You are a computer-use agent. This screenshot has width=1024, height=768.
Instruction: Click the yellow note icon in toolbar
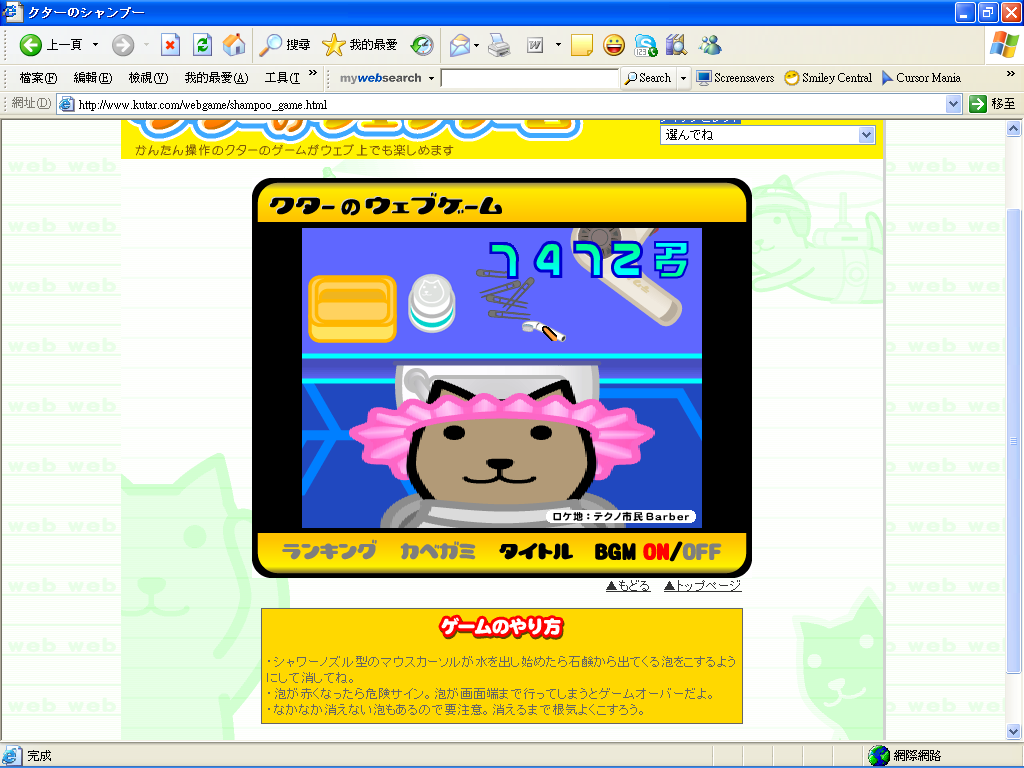coord(581,44)
